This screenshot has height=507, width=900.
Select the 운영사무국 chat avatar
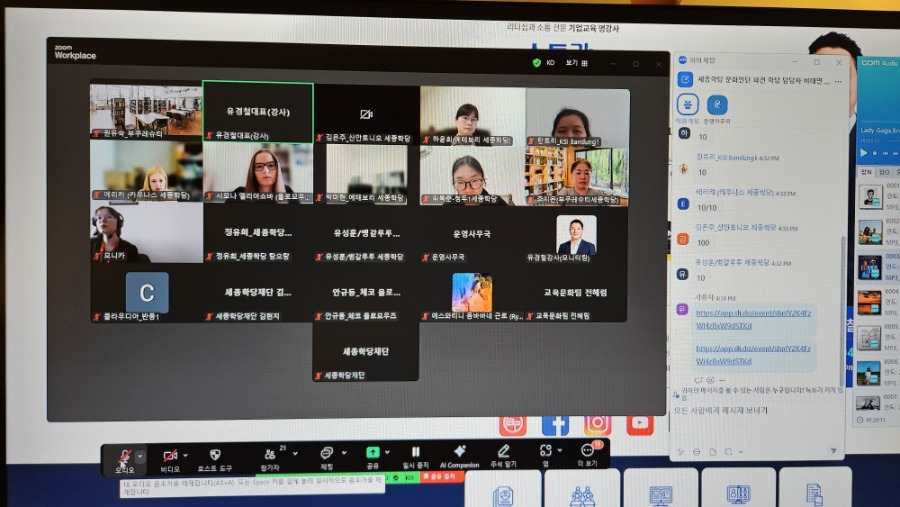coord(717,105)
